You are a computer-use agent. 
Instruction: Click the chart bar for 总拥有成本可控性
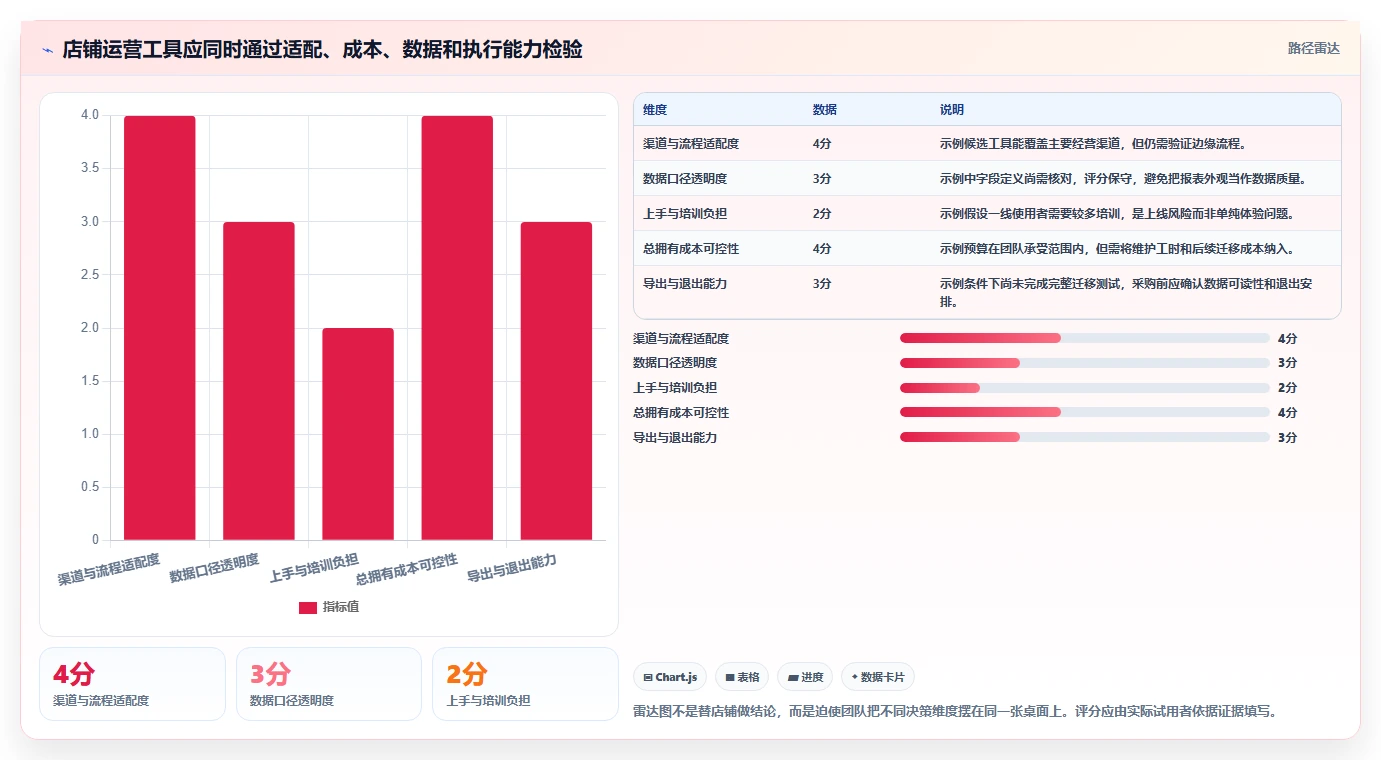coord(457,328)
